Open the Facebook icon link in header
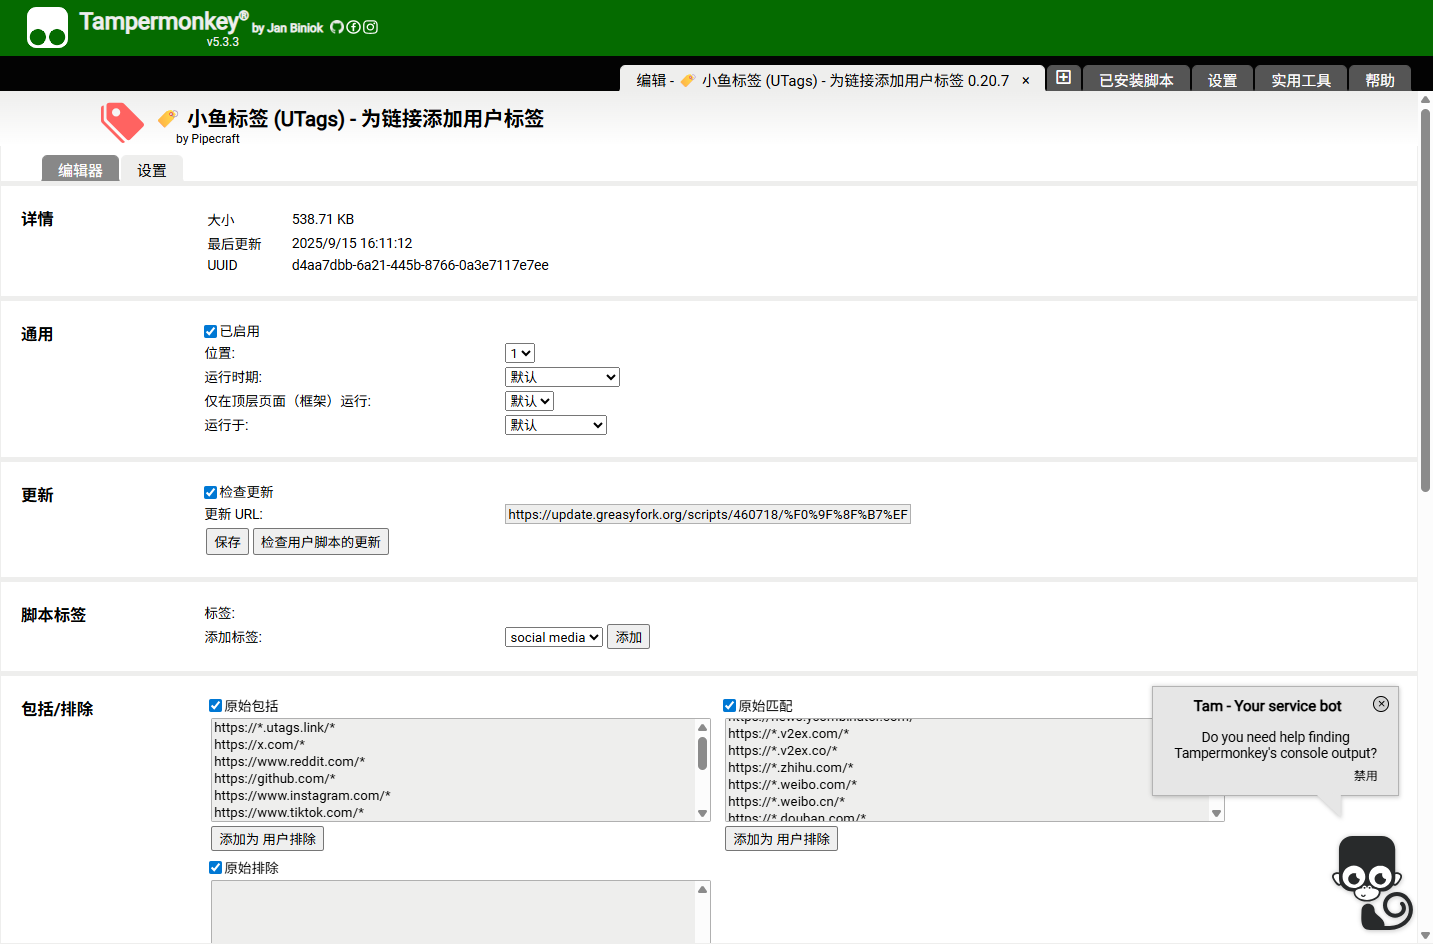Viewport: 1433px width, 944px height. [353, 27]
